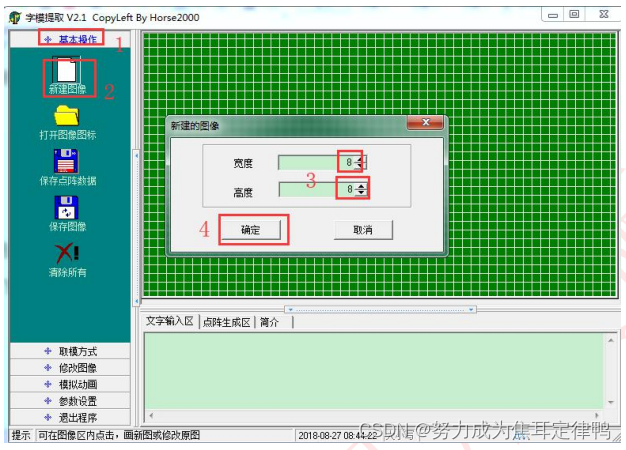Click the vertical splitter handle beside the sidebar
The image size is (626, 450).
137,228
